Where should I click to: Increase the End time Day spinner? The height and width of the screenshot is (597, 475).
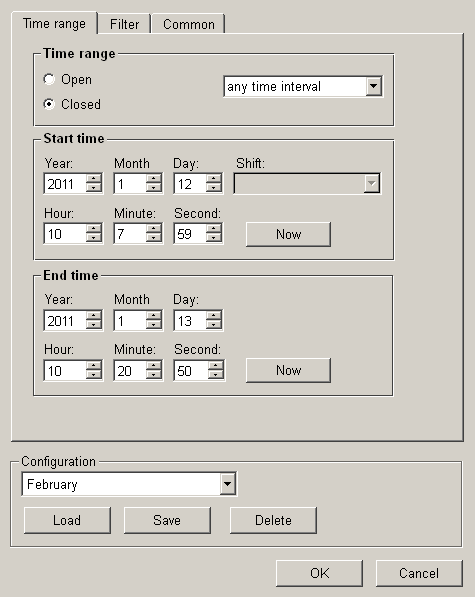click(214, 315)
